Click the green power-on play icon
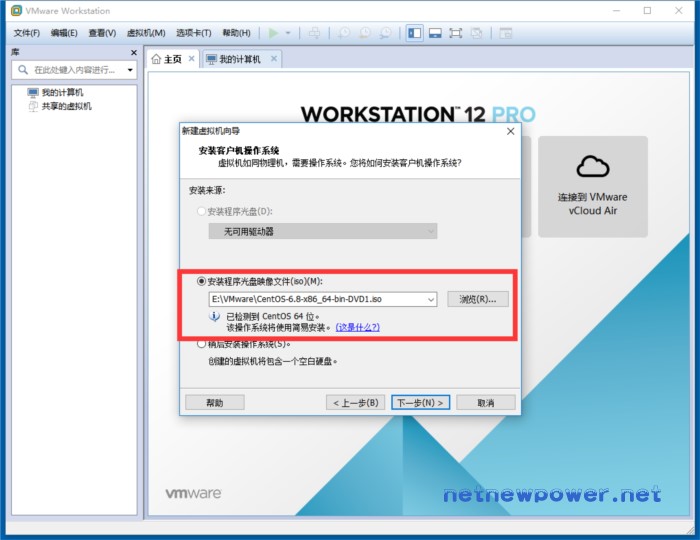 [x=273, y=33]
